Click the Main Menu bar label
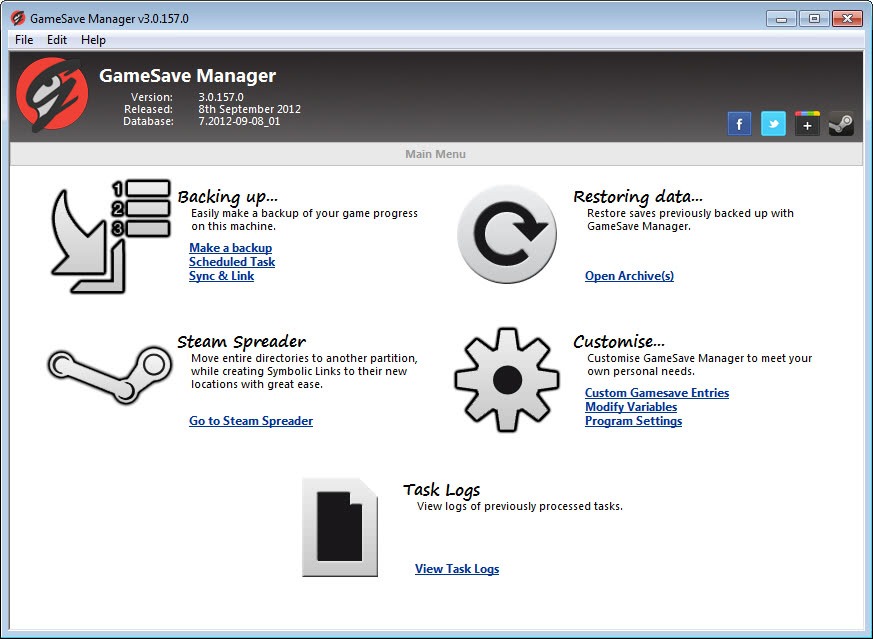The height and width of the screenshot is (639, 873). click(x=435, y=154)
